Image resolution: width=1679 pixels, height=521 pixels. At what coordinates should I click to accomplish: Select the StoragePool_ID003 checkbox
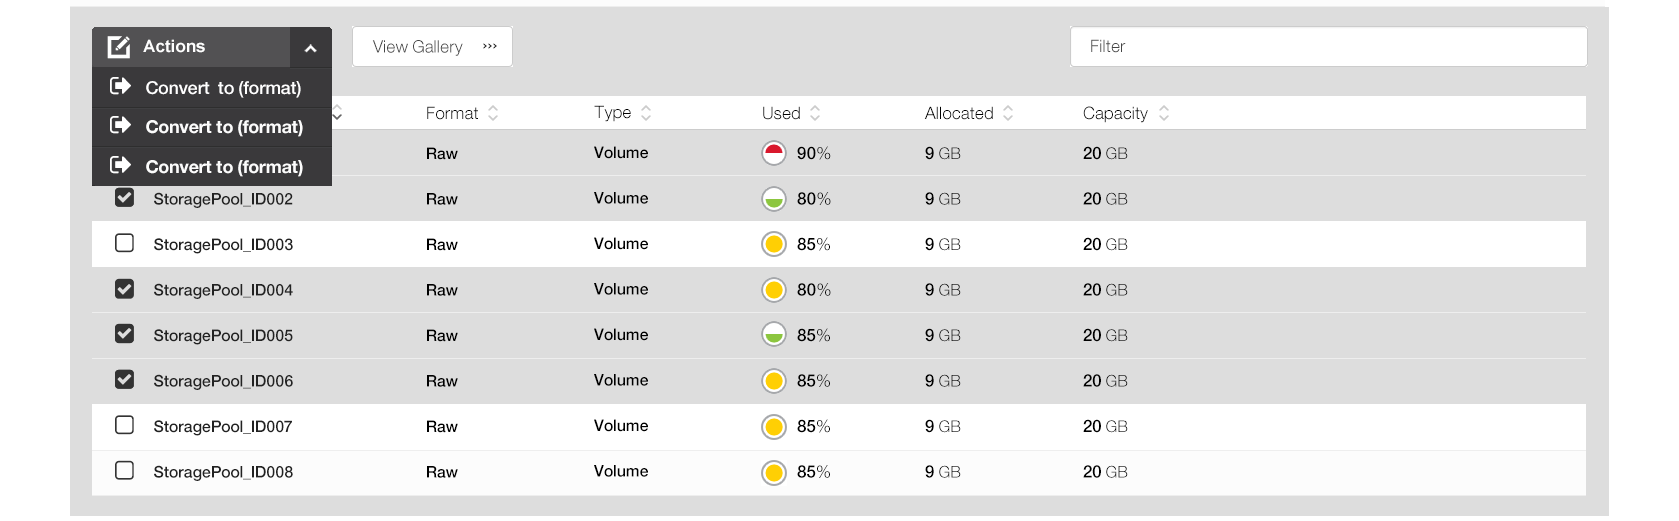coord(125,243)
